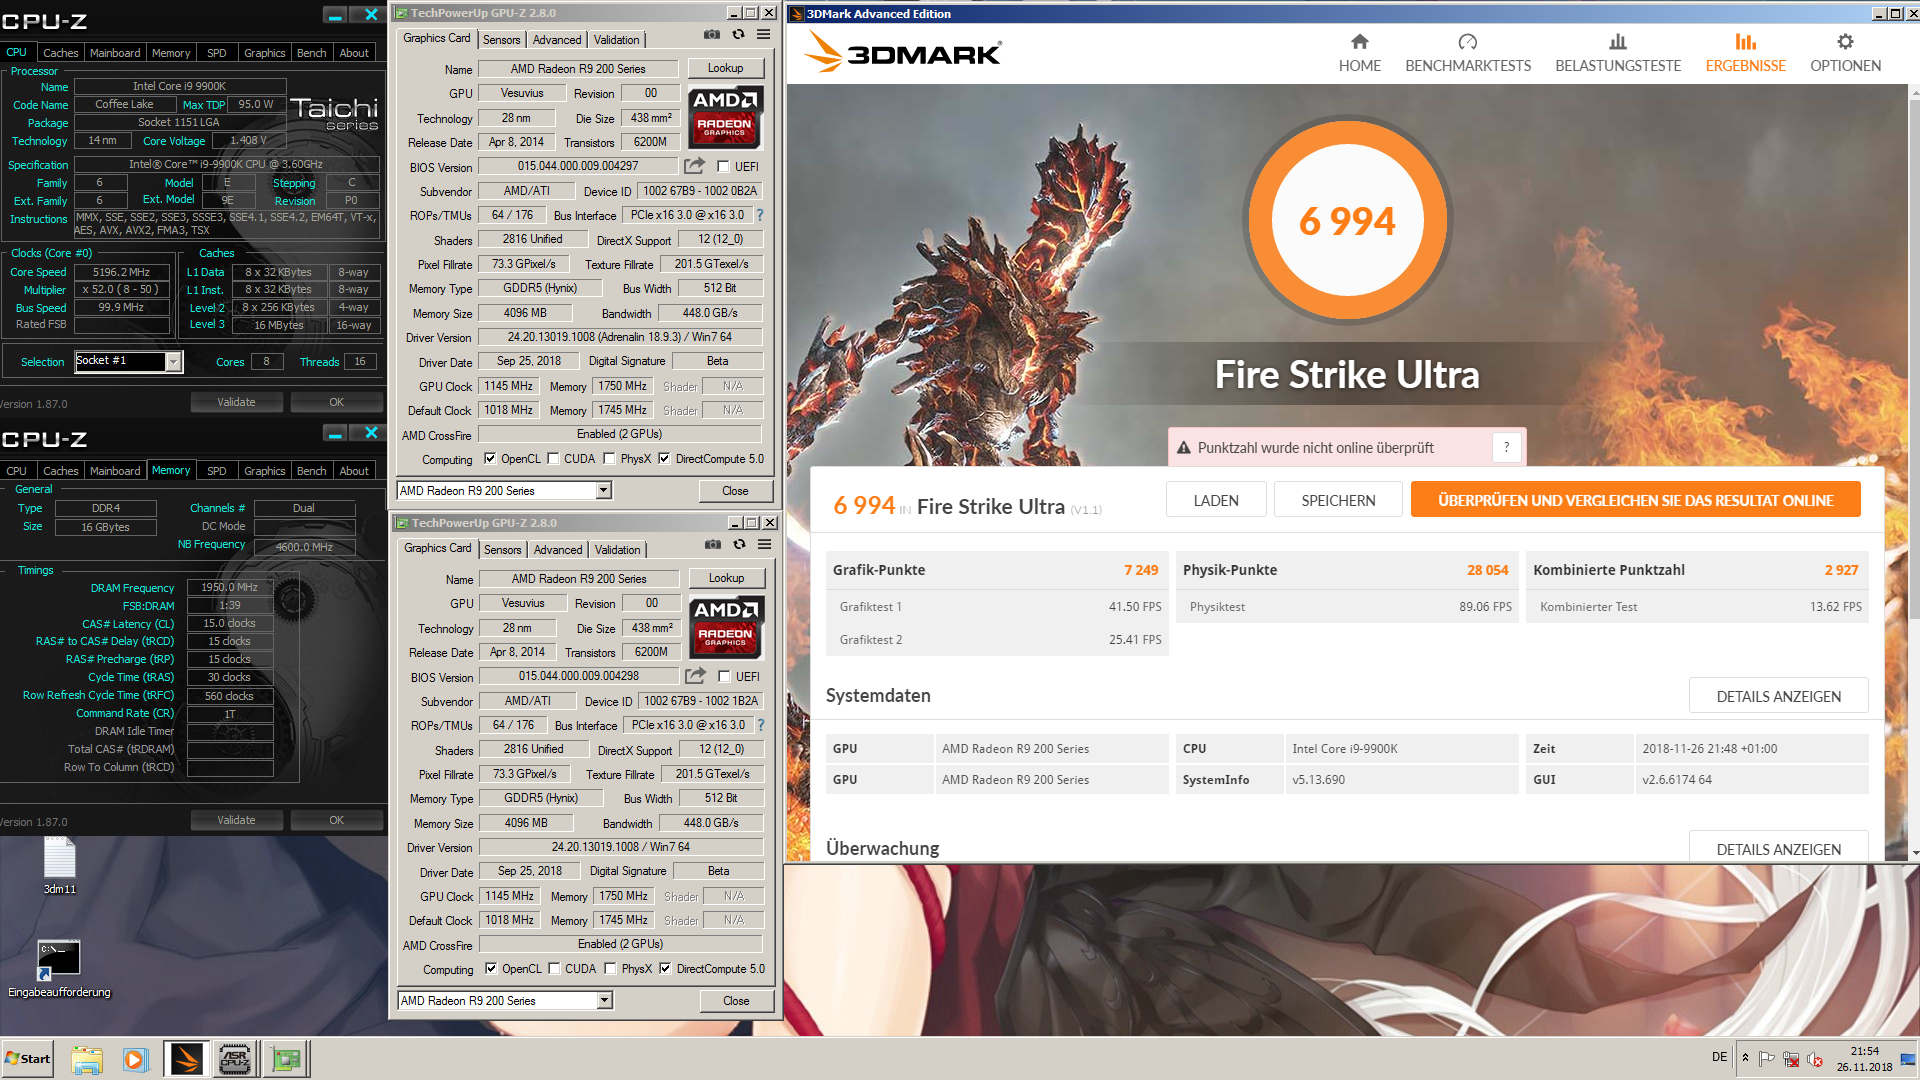Click the ASRock CPU-Z icon in taskbar

pos(235,1059)
